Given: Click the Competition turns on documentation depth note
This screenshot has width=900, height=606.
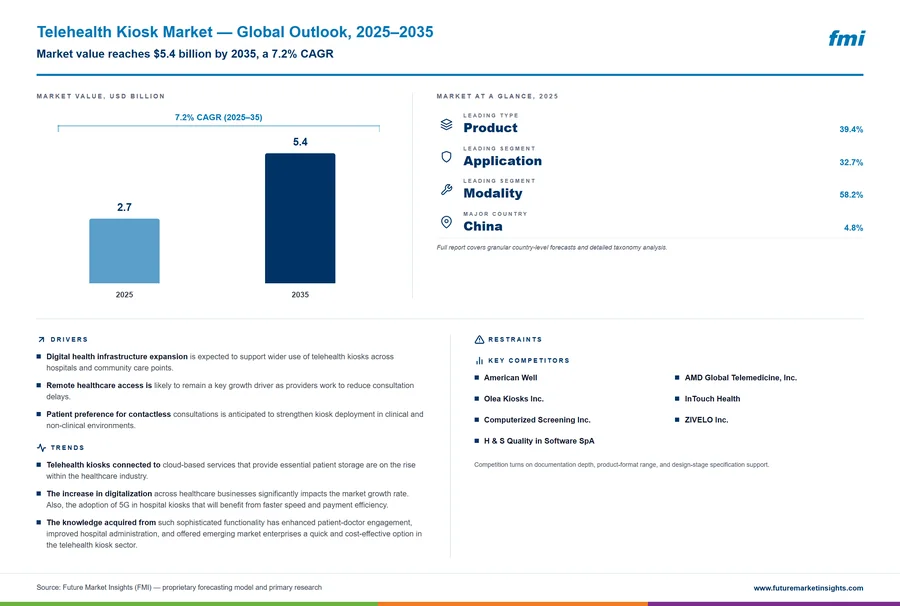Looking at the screenshot, I should point(622,465).
